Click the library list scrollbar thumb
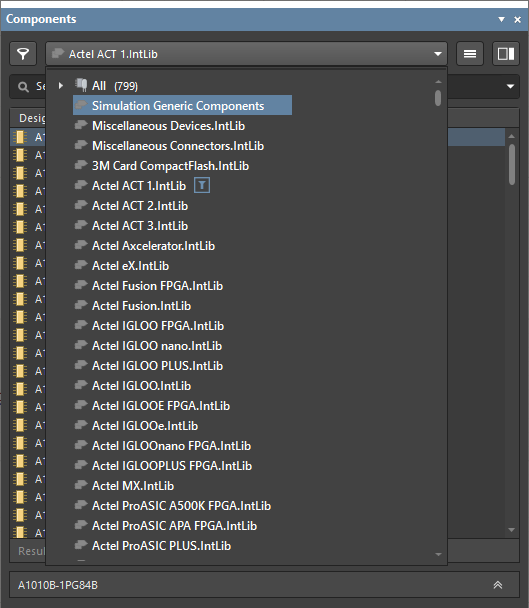The width and height of the screenshot is (529, 608). coord(438,98)
